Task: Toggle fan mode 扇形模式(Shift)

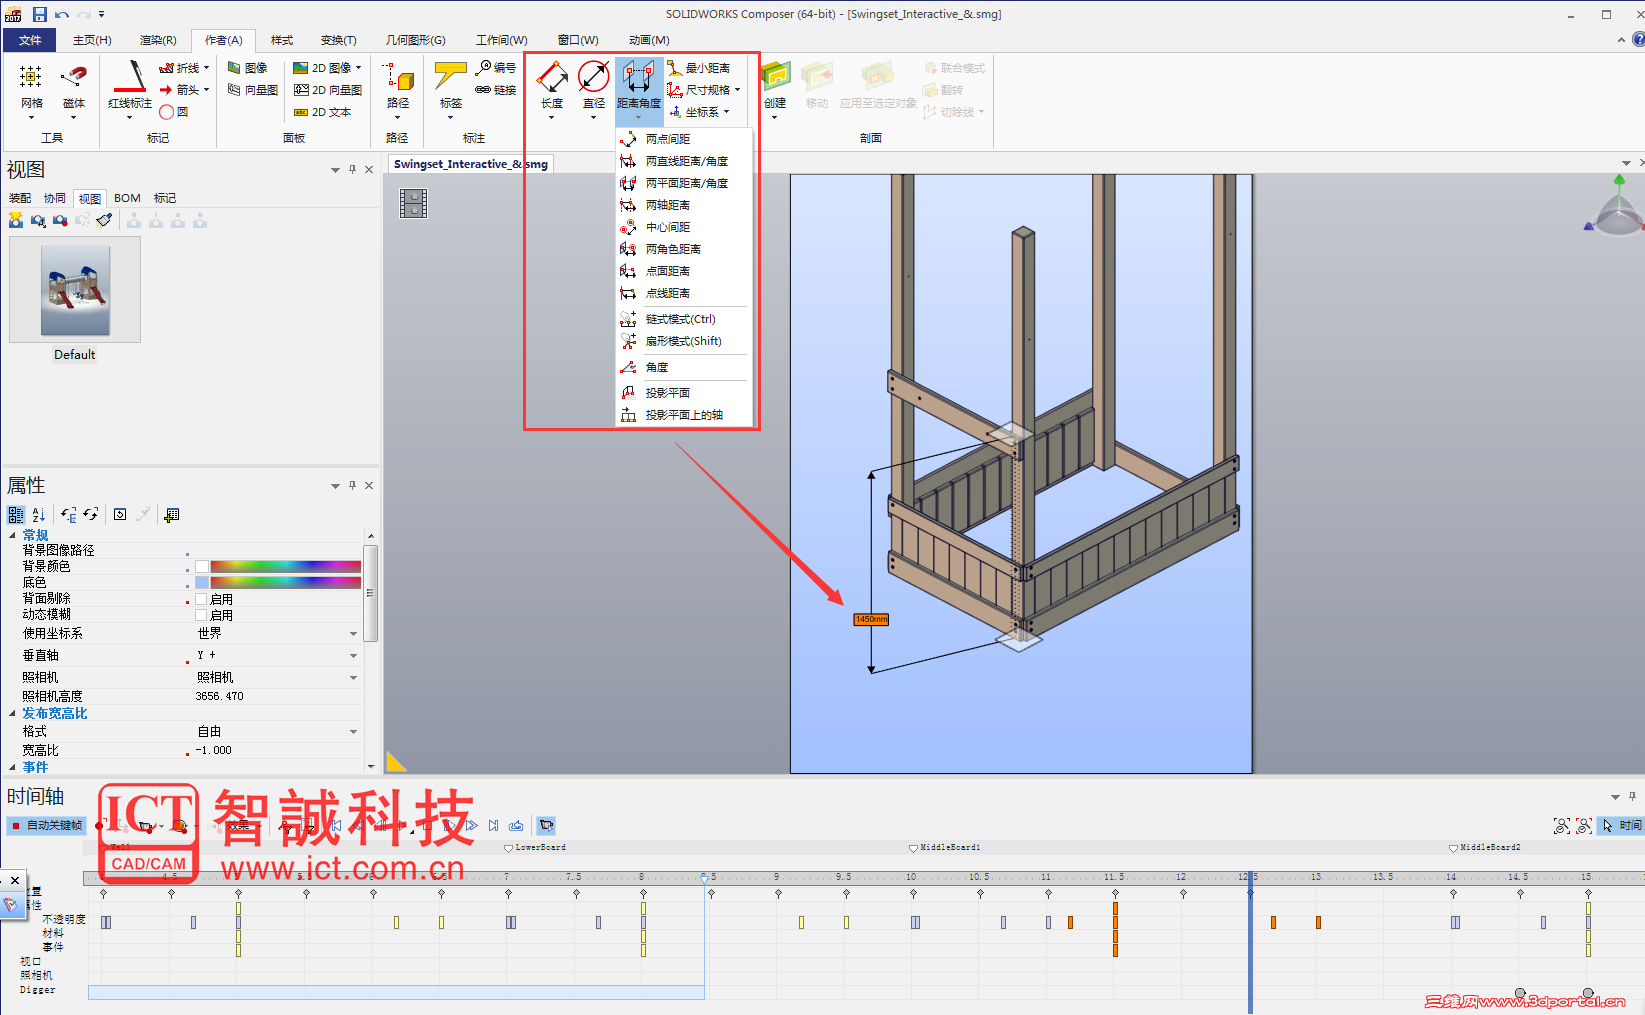Action: click(x=683, y=341)
